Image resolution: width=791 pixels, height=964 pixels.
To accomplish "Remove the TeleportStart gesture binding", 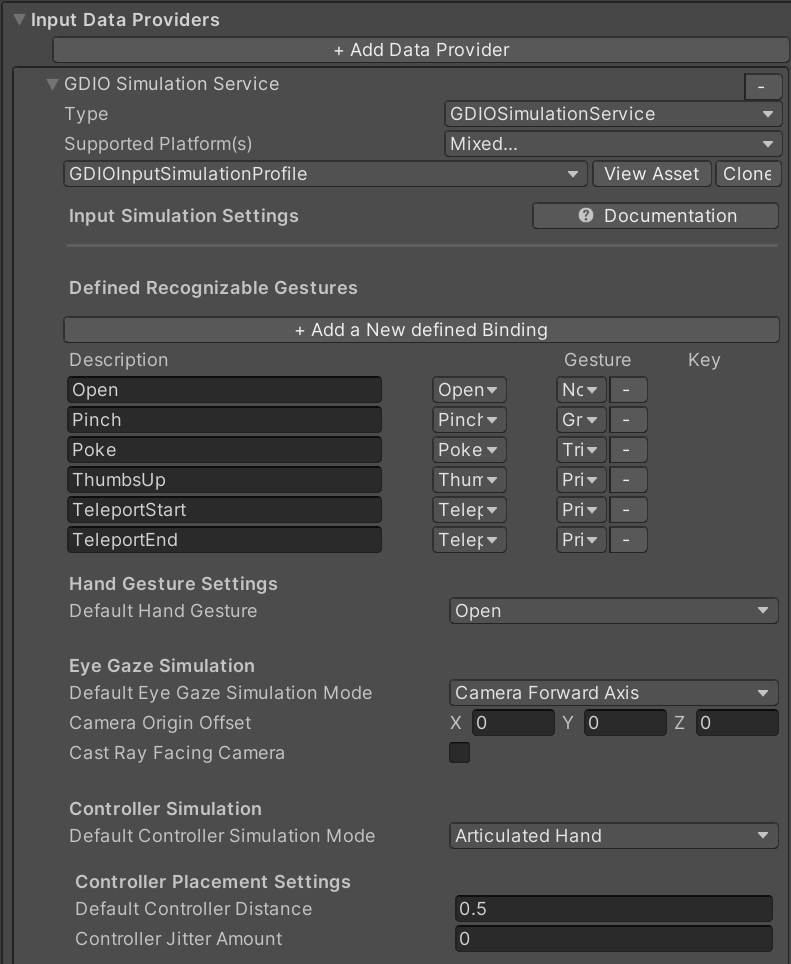I will click(628, 510).
